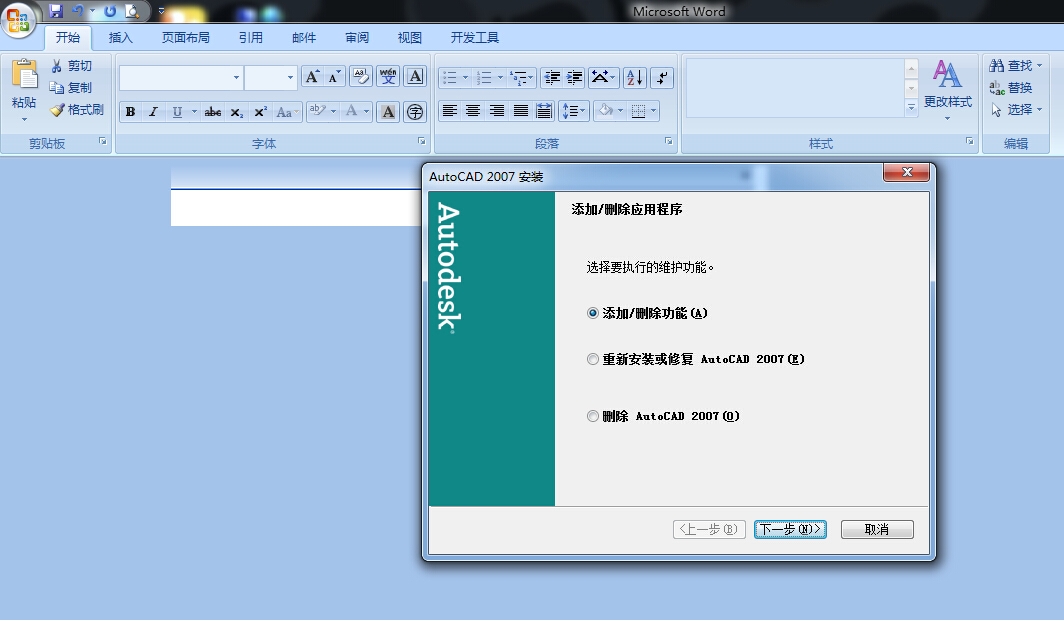Sort text A to Z icon
The image size is (1064, 620).
(634, 77)
